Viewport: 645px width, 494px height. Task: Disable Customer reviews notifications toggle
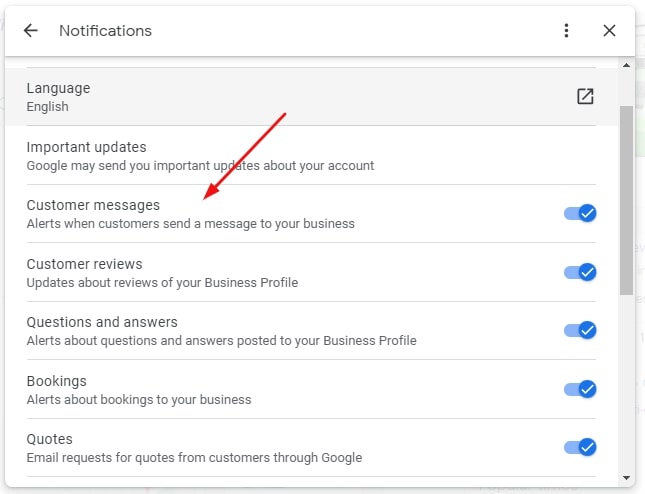(580, 272)
